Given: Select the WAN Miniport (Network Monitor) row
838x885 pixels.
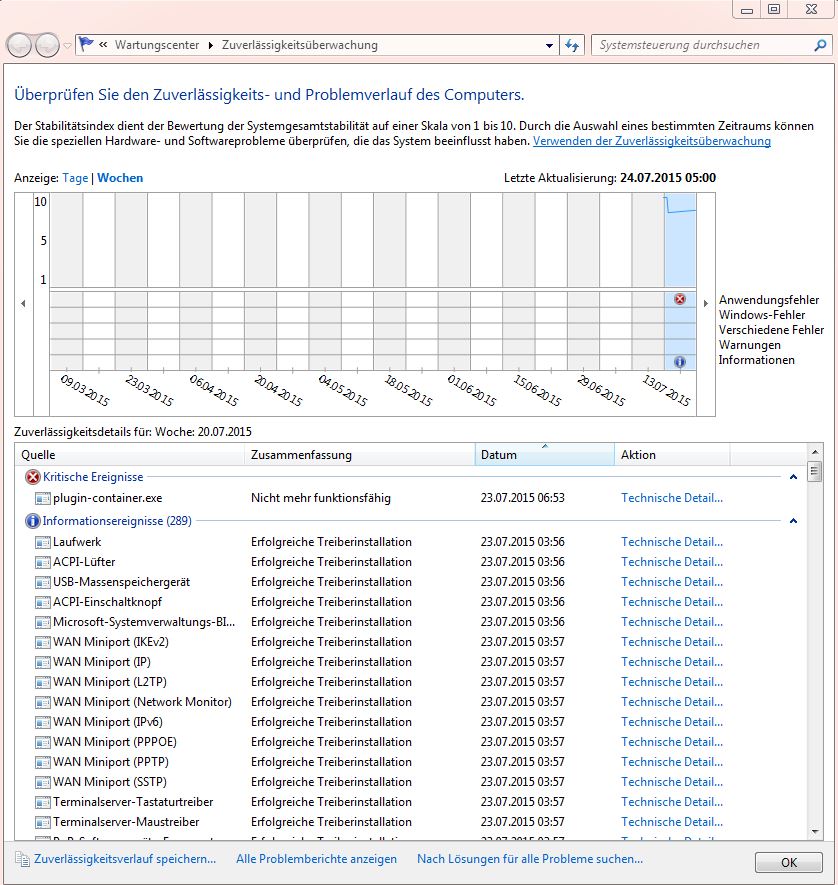Looking at the screenshot, I should coord(411,702).
